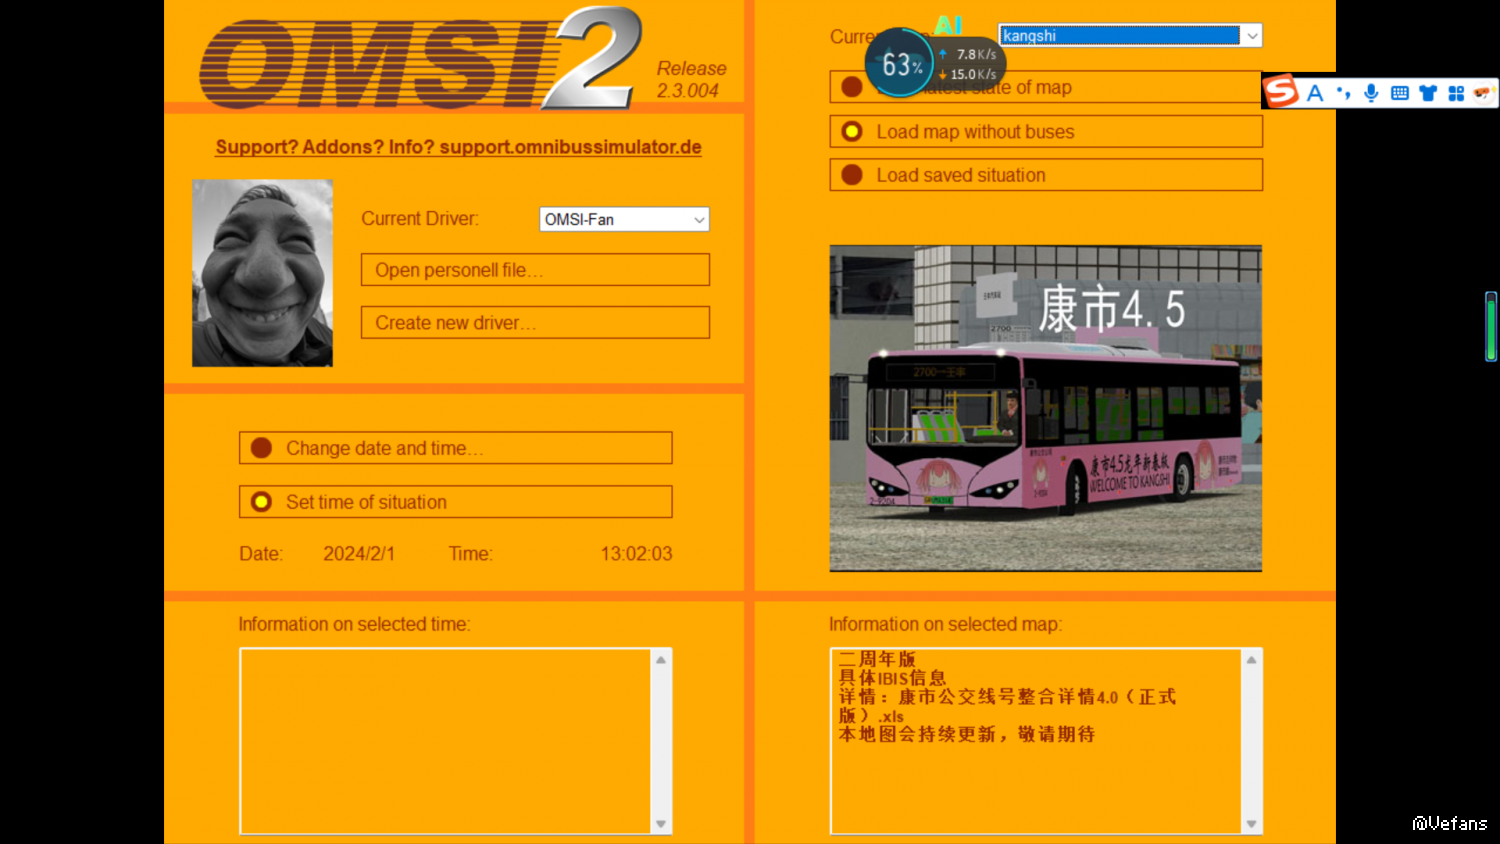The image size is (1500, 844).
Task: Activate the Sogou voice input microphone
Action: coord(1371,93)
